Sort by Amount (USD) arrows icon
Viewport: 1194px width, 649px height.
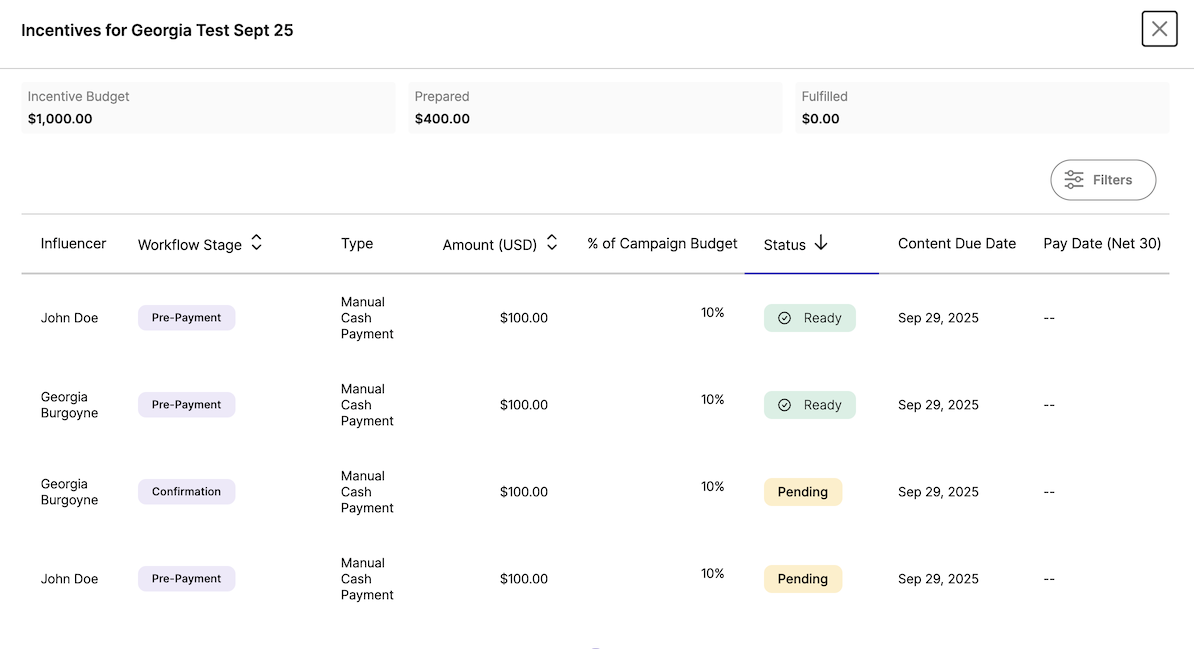(x=551, y=243)
